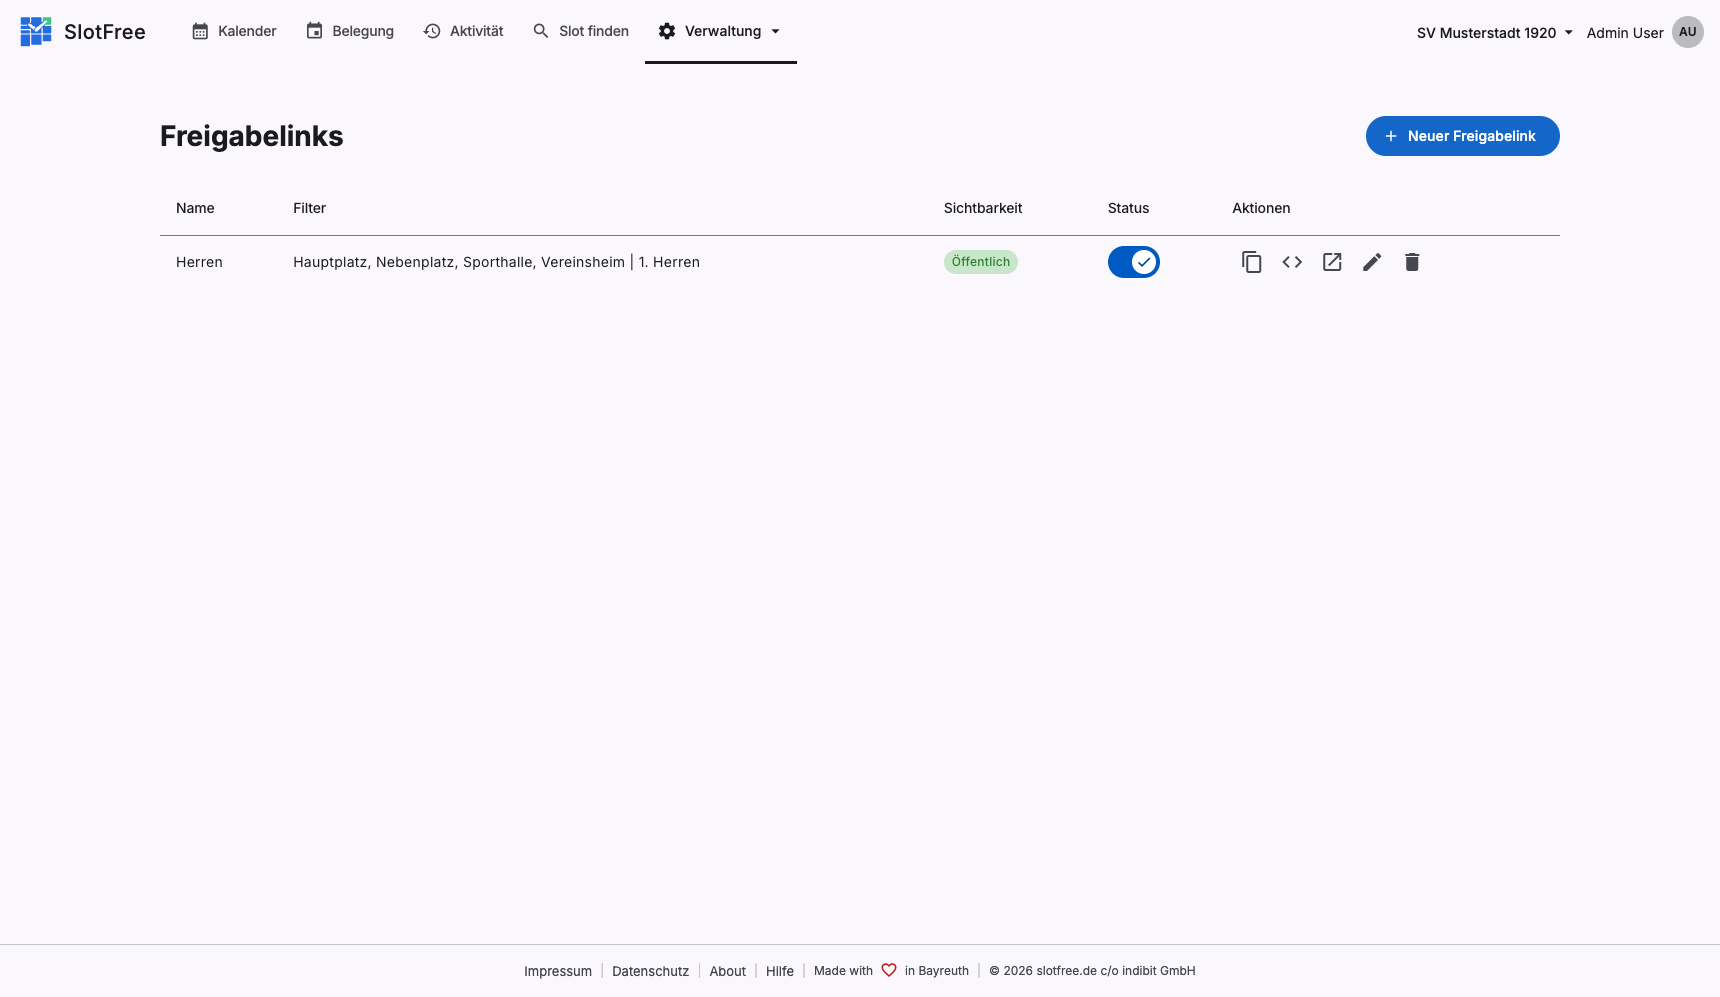Expand the Verwaltung dropdown menu
1720x997 pixels.
(719, 31)
